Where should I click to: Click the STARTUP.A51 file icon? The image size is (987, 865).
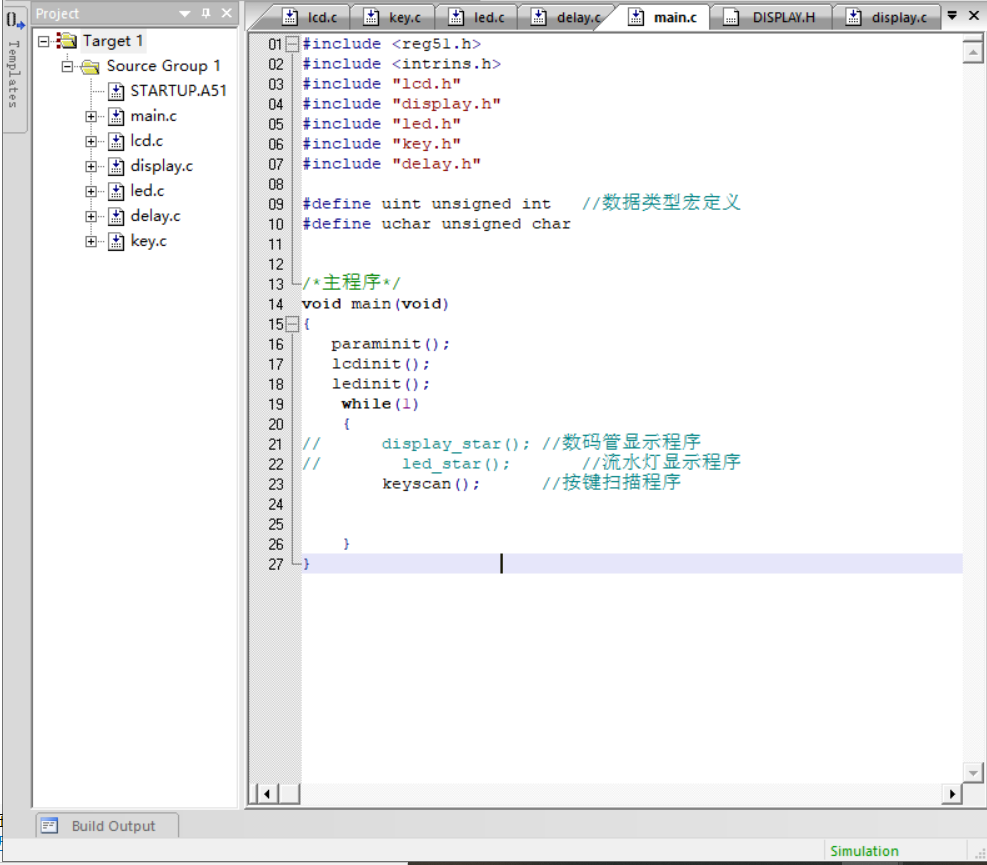116,91
